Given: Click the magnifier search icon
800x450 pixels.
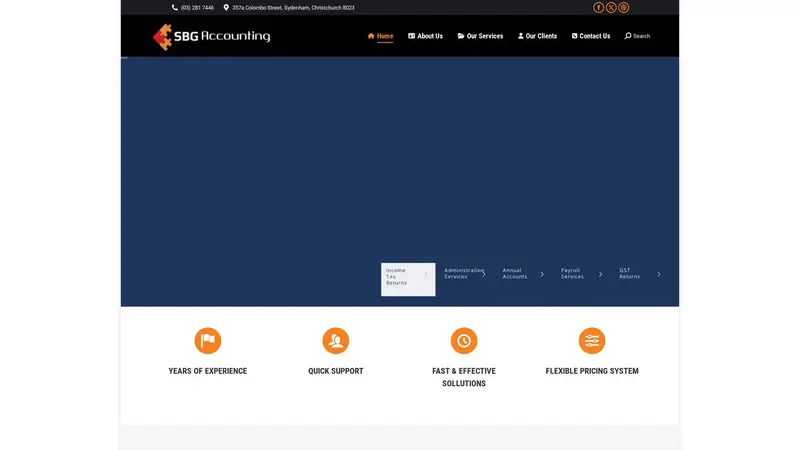Looking at the screenshot, I should [628, 36].
